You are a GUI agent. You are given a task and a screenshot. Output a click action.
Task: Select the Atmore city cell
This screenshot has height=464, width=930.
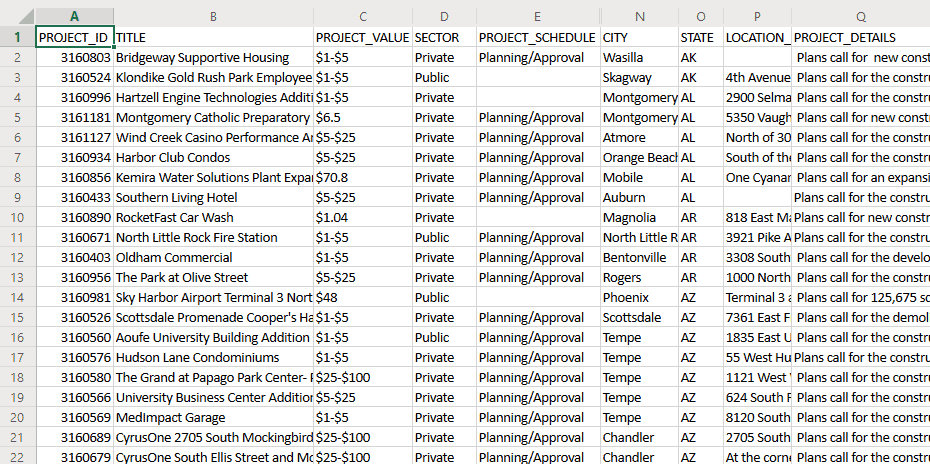point(639,138)
